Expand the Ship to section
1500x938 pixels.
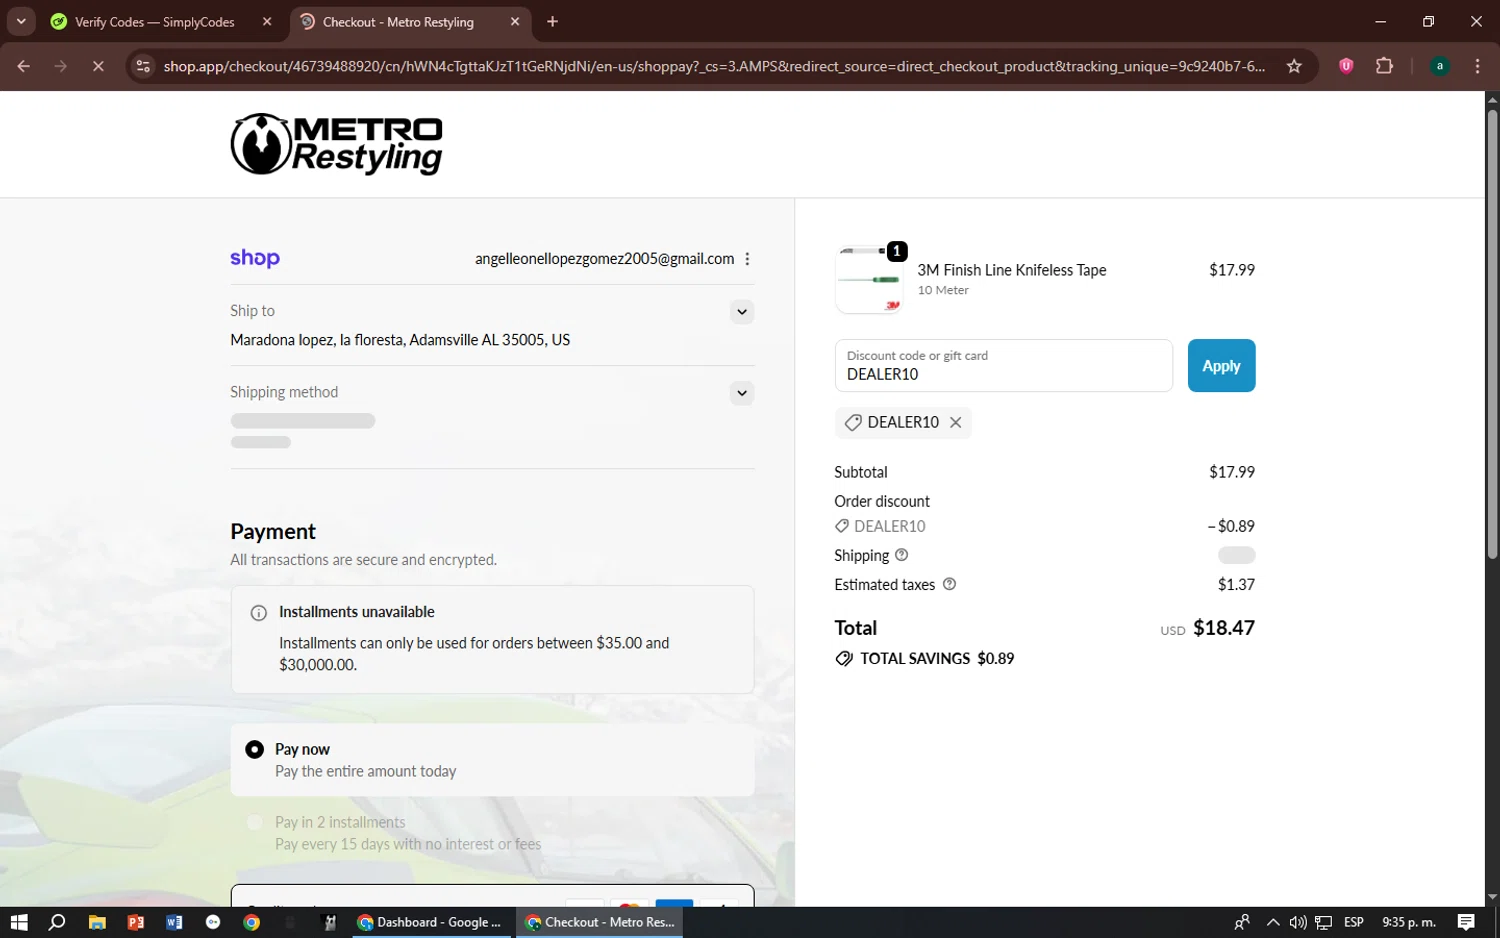pos(742,312)
